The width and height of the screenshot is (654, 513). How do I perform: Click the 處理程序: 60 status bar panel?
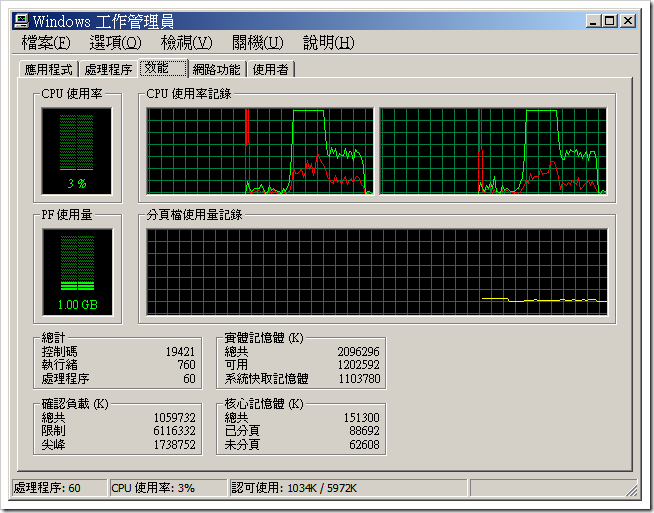(x=60, y=488)
